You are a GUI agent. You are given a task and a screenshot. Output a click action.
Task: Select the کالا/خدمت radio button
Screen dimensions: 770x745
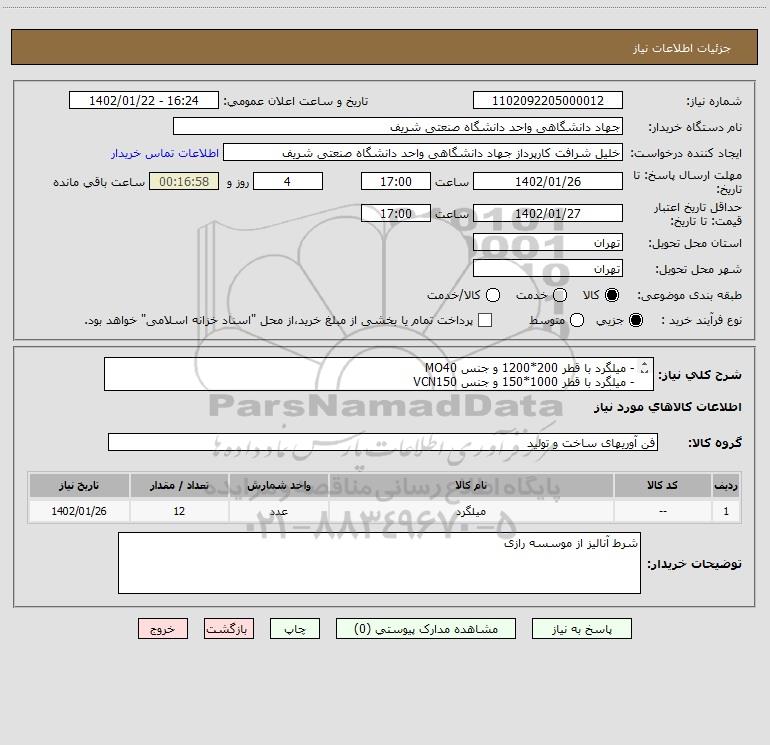(x=493, y=295)
